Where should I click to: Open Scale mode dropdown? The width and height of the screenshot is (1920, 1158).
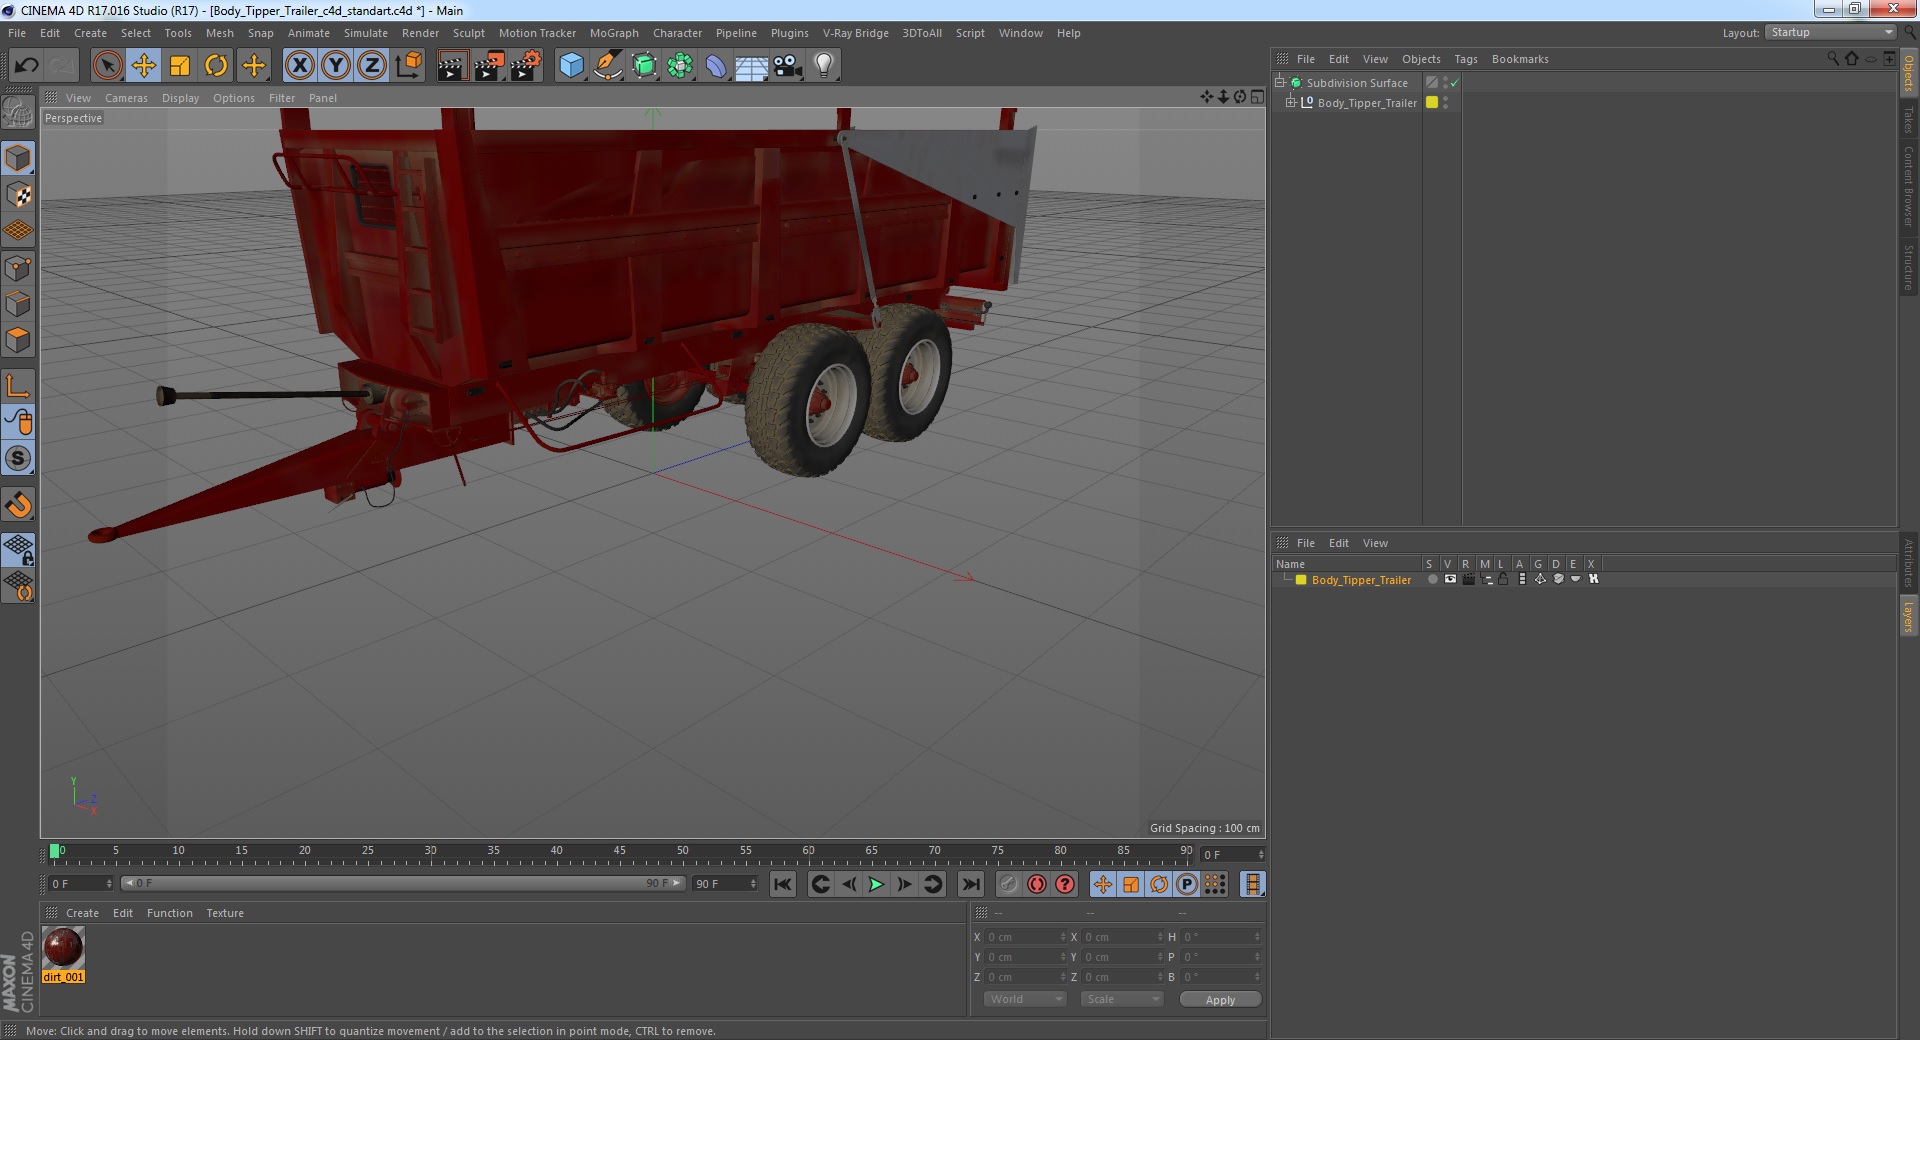[x=1122, y=999]
